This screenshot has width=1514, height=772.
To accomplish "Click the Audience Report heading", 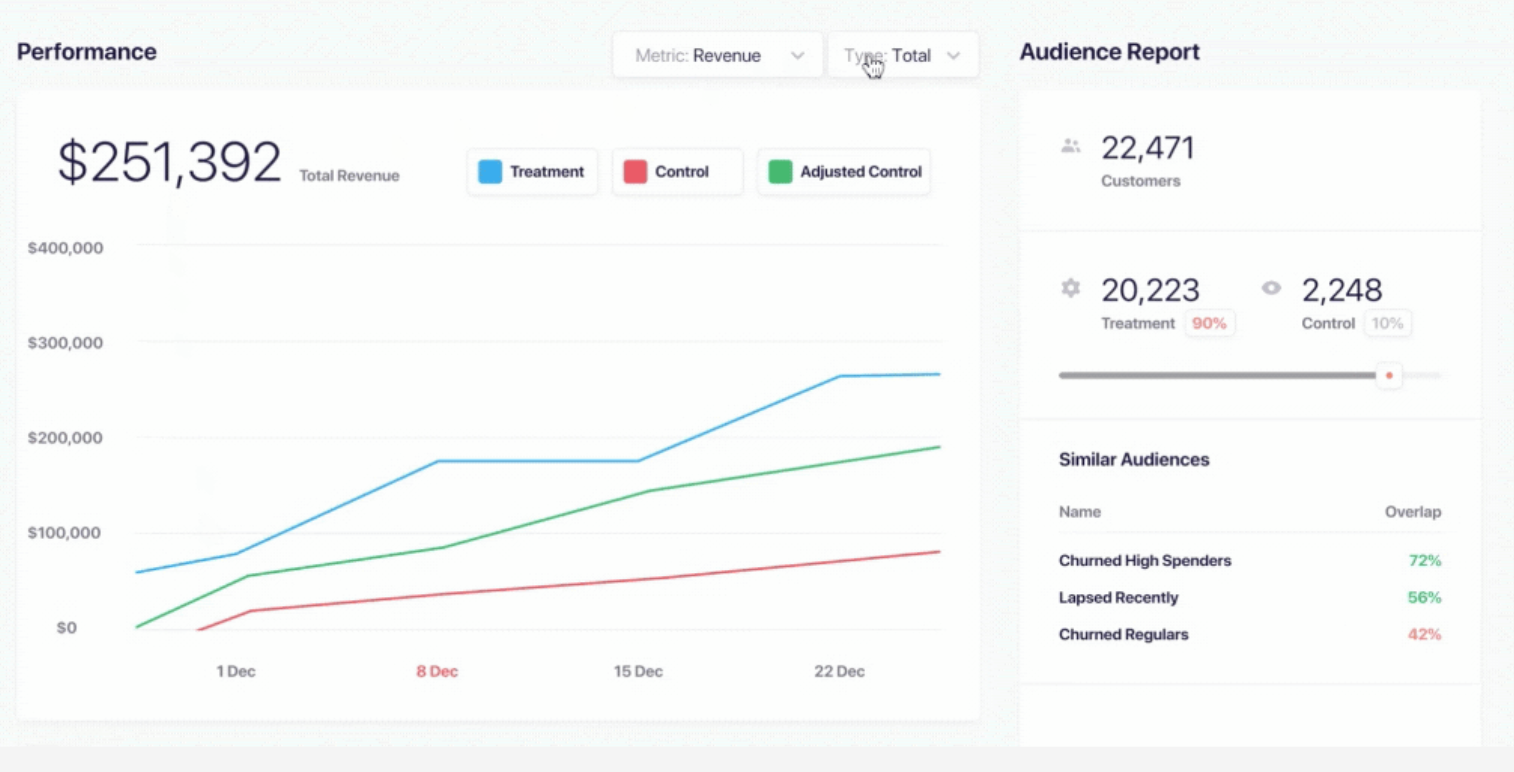I will (1109, 52).
